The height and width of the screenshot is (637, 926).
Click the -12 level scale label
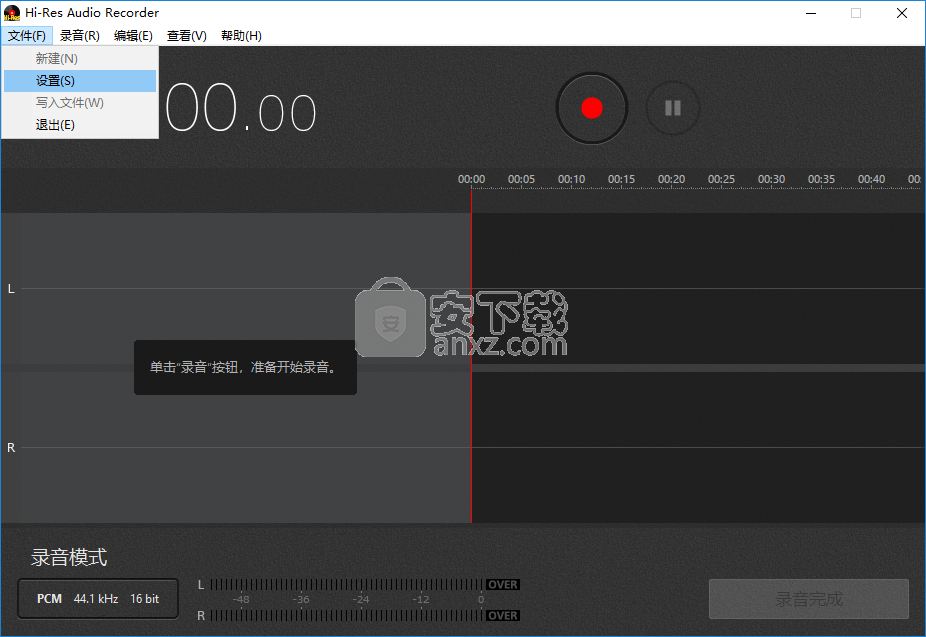pos(420,600)
